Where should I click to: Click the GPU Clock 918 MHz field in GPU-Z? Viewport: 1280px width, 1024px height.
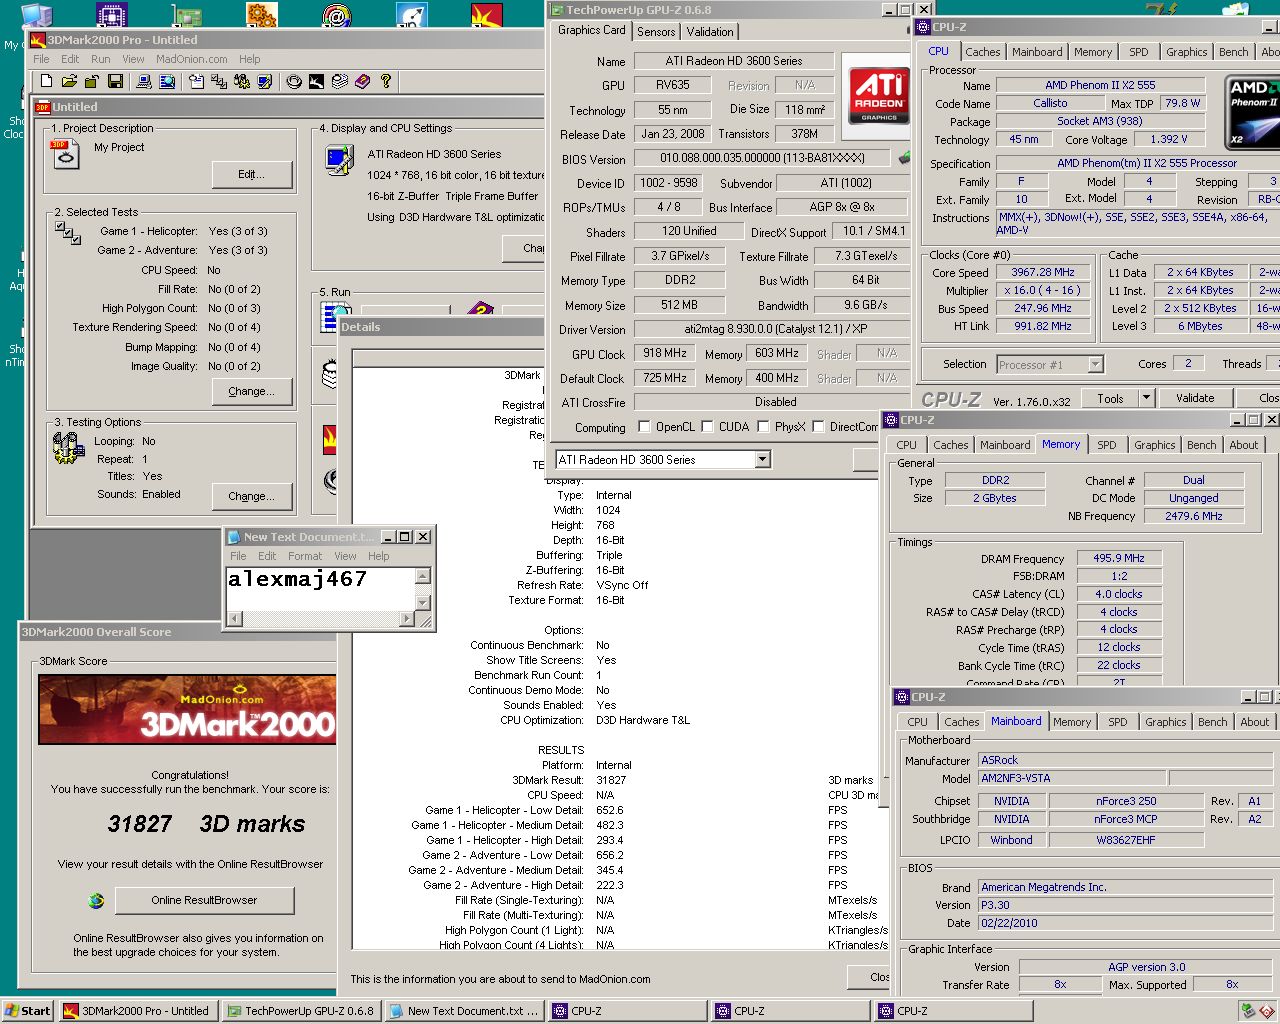(x=665, y=354)
